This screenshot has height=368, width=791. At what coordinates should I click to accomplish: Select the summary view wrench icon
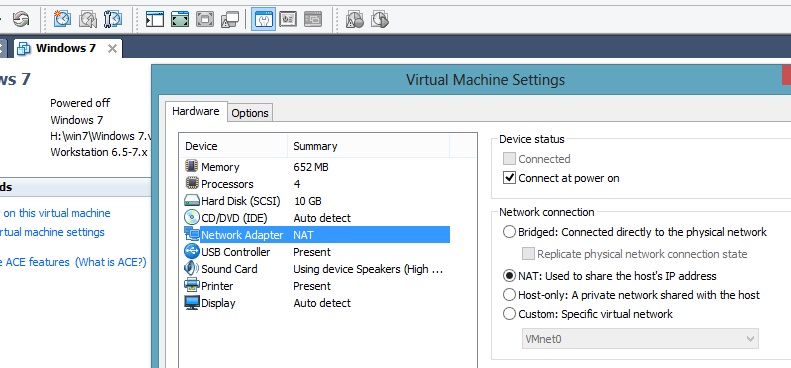pyautogui.click(x=263, y=19)
